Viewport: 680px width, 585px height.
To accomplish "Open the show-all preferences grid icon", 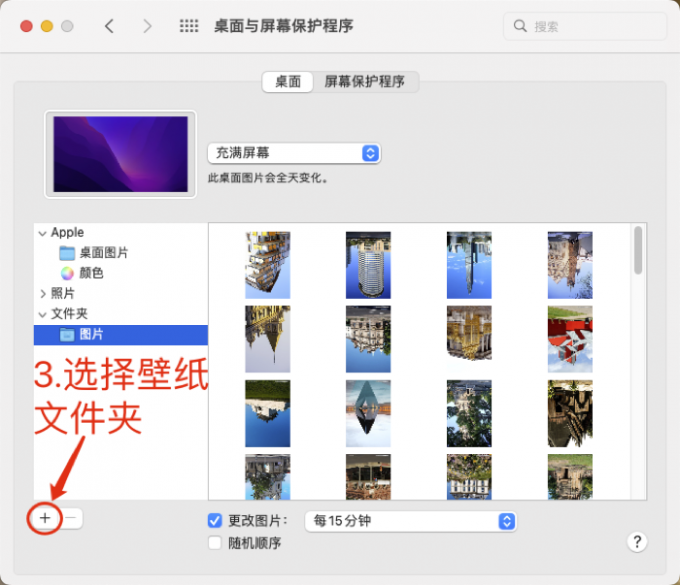I will point(189,26).
